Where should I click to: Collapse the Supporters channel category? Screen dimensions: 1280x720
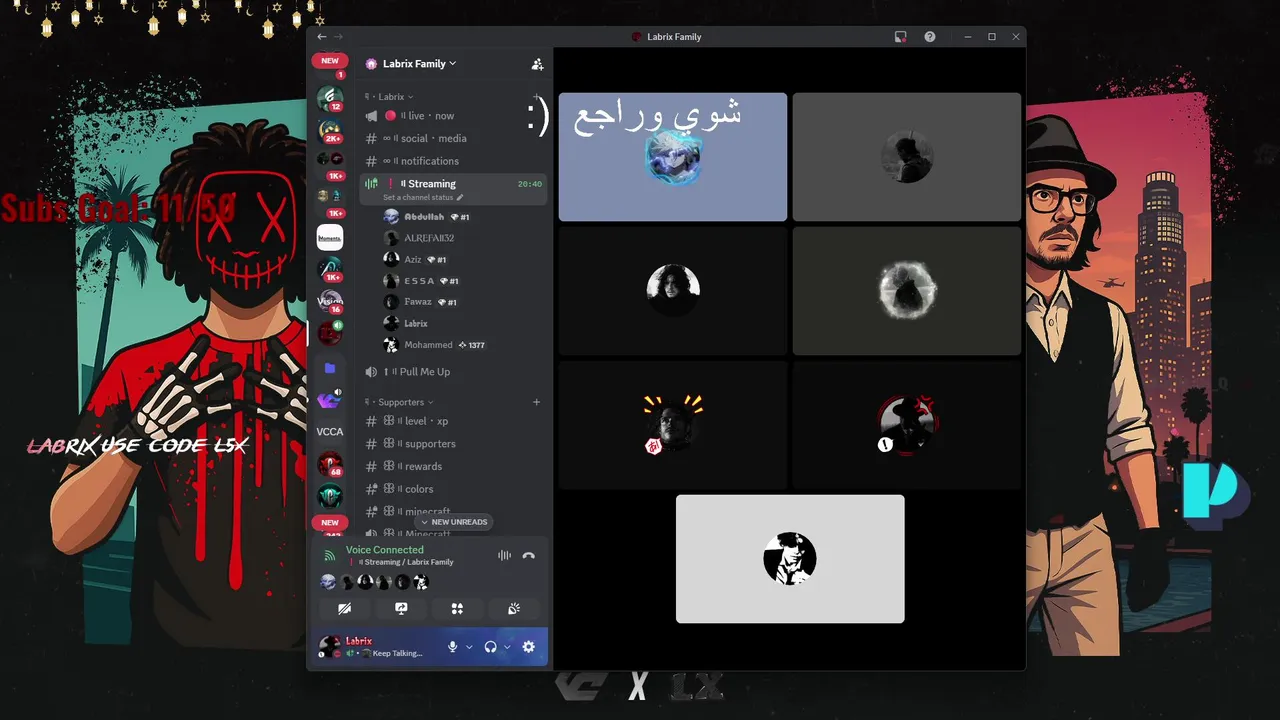400,402
